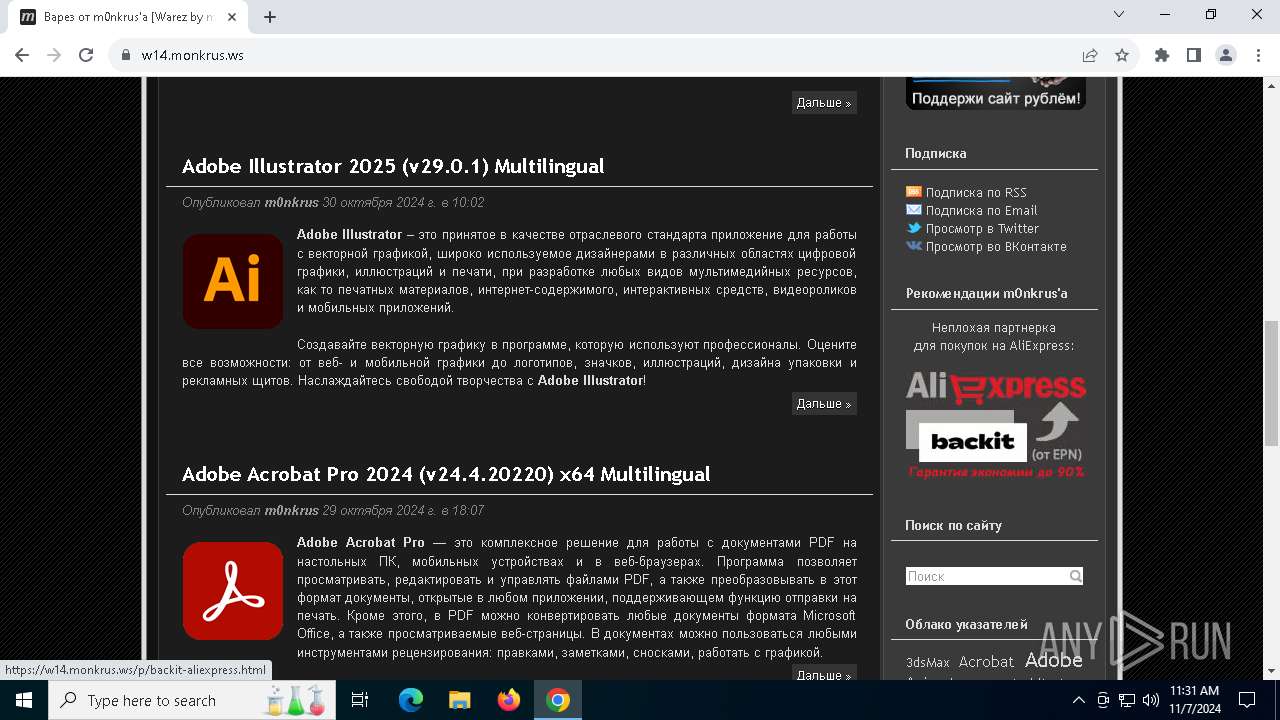Open Просмотр во ВКонтакте link
The width and height of the screenshot is (1280, 720).
tap(996, 247)
